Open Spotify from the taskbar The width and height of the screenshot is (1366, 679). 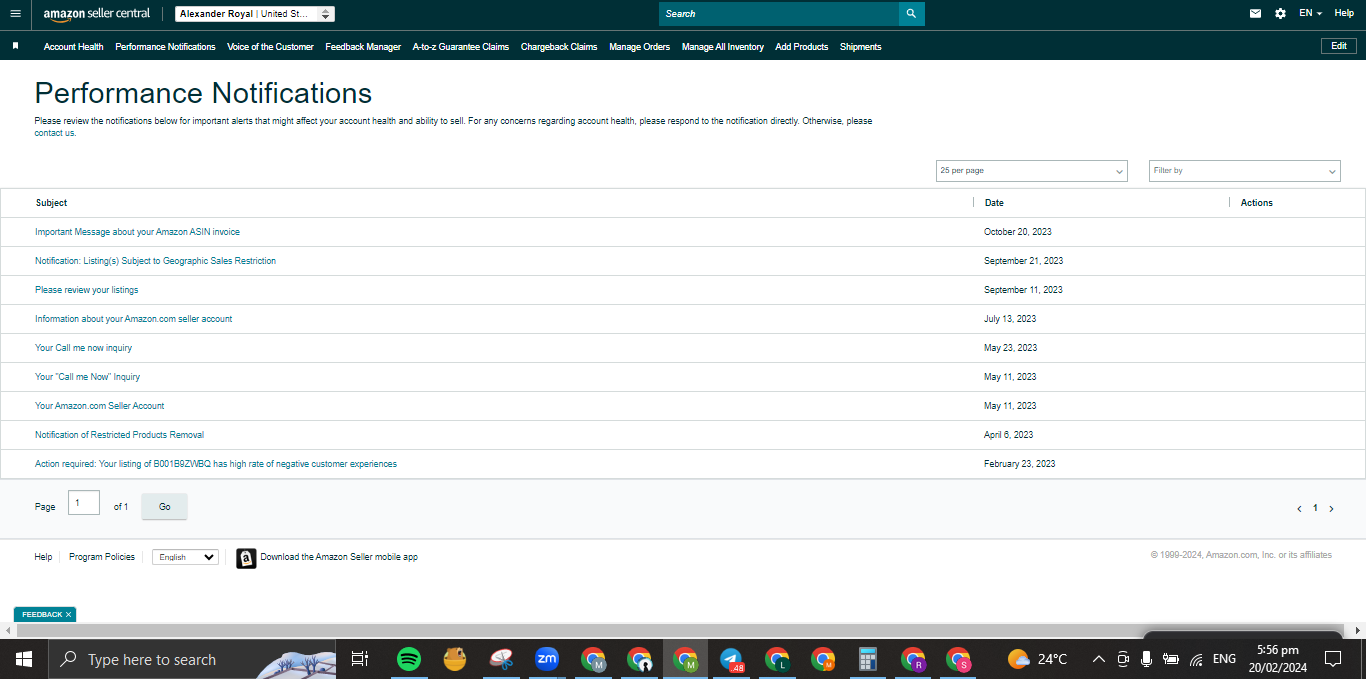pyautogui.click(x=408, y=659)
